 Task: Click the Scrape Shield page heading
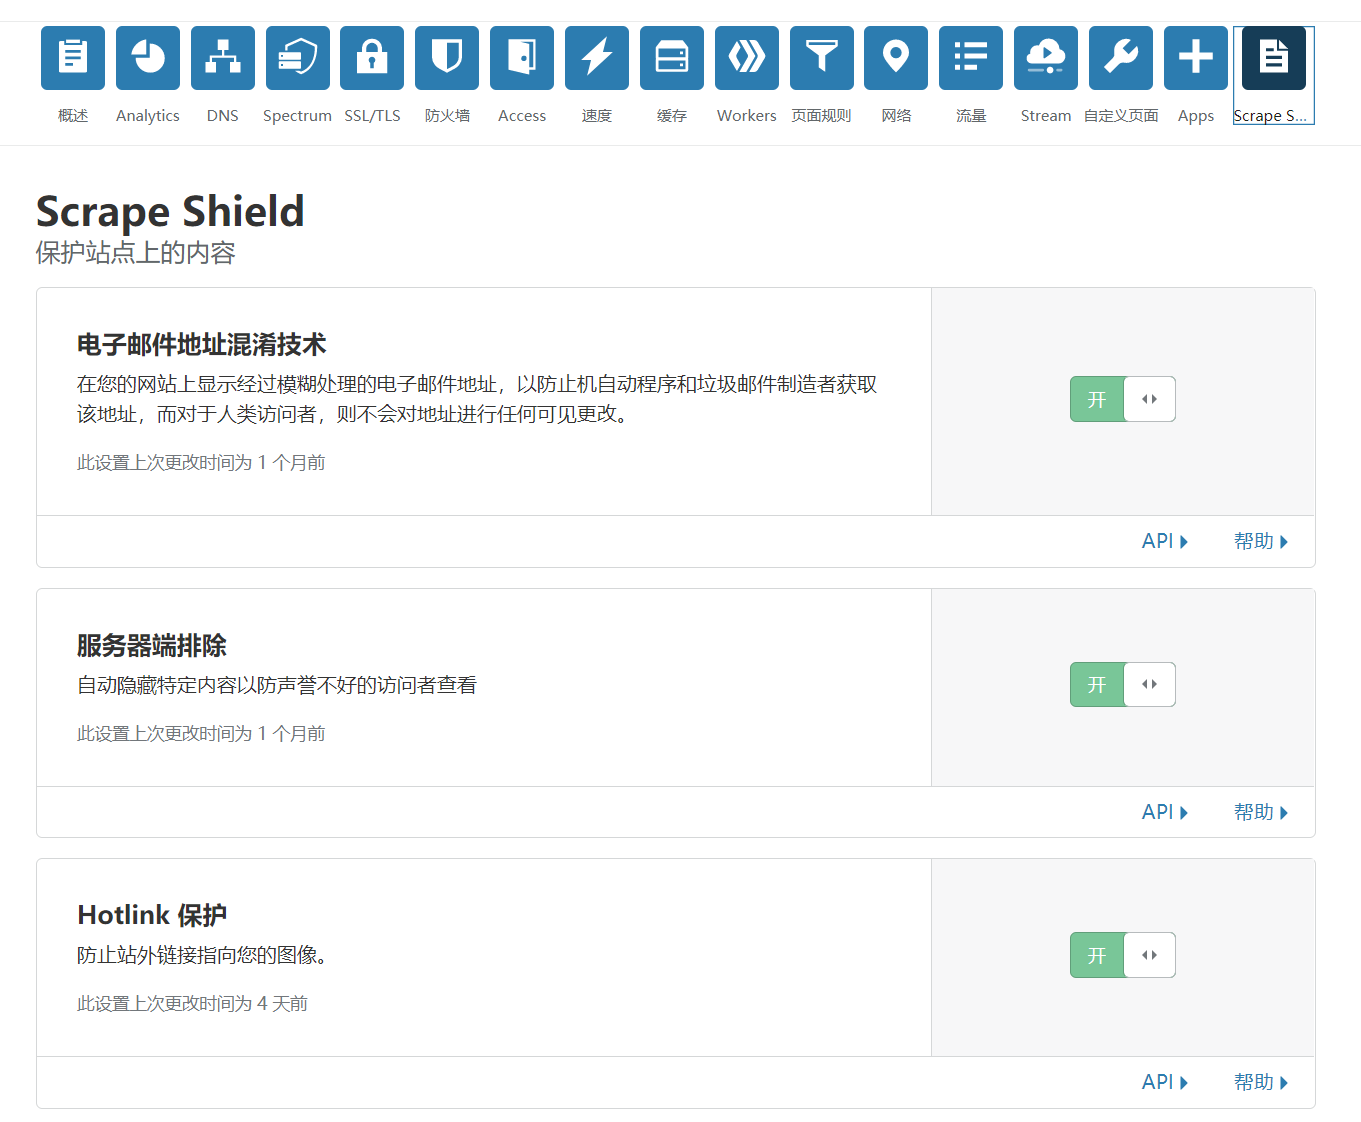coord(170,212)
